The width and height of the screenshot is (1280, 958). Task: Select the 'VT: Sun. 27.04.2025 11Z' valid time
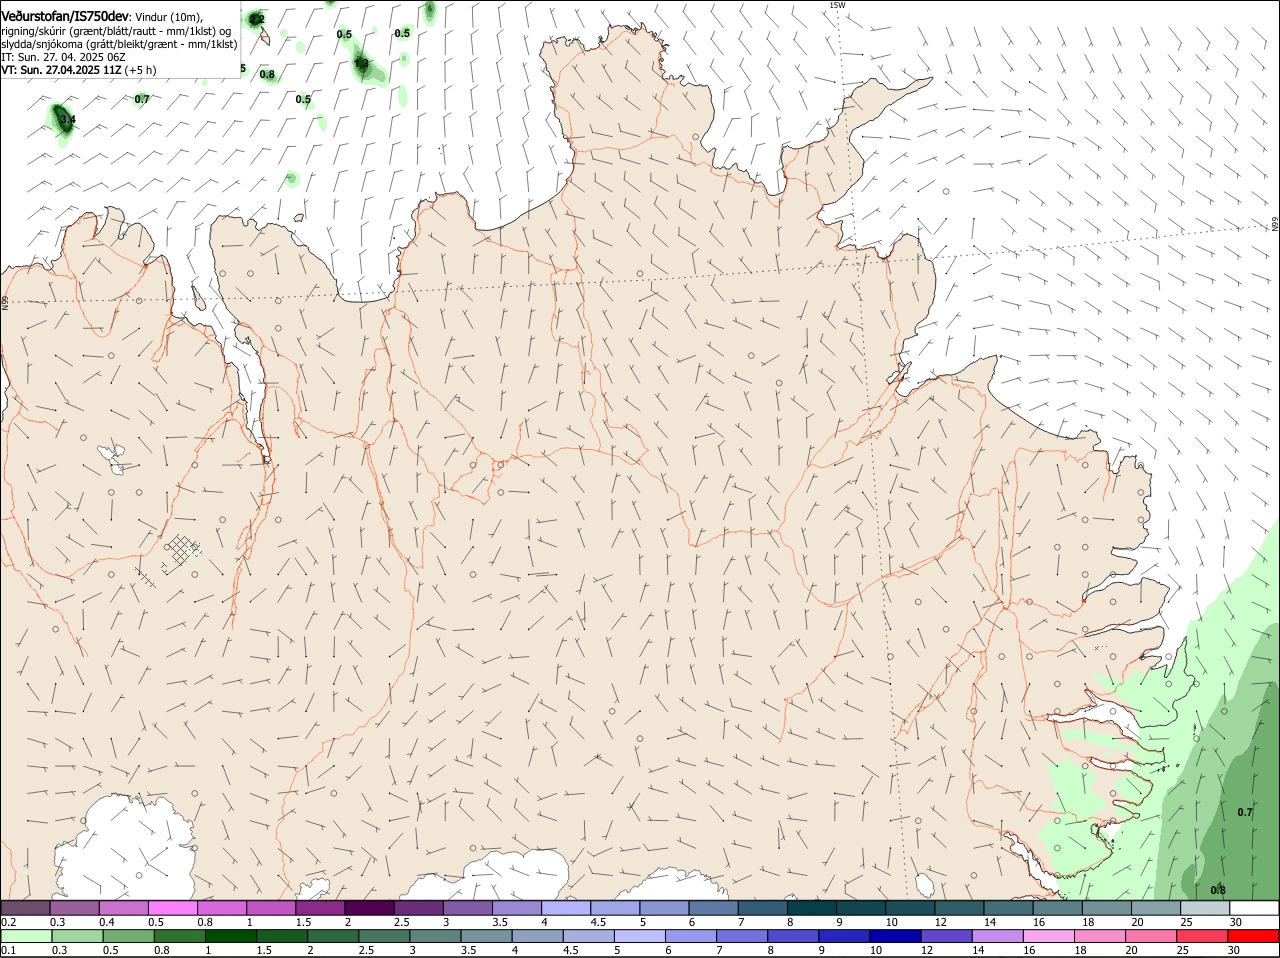(61, 70)
